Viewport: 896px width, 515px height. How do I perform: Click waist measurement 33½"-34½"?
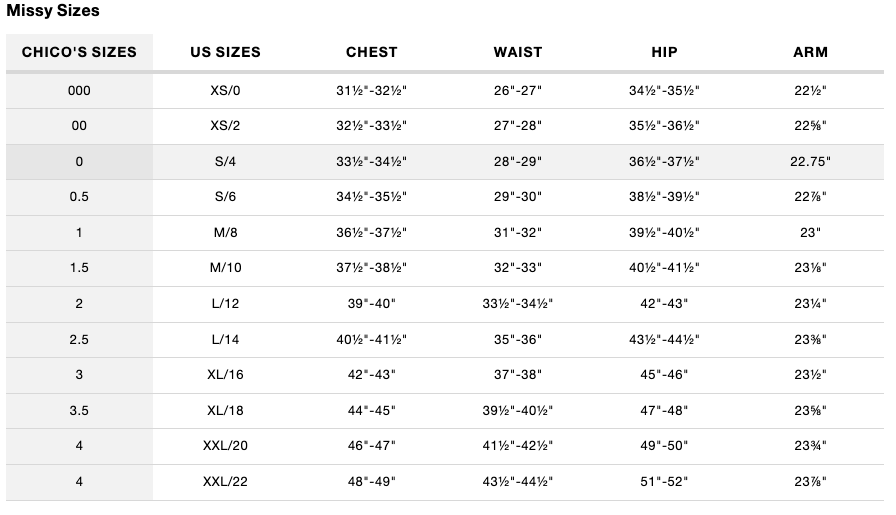pos(517,304)
